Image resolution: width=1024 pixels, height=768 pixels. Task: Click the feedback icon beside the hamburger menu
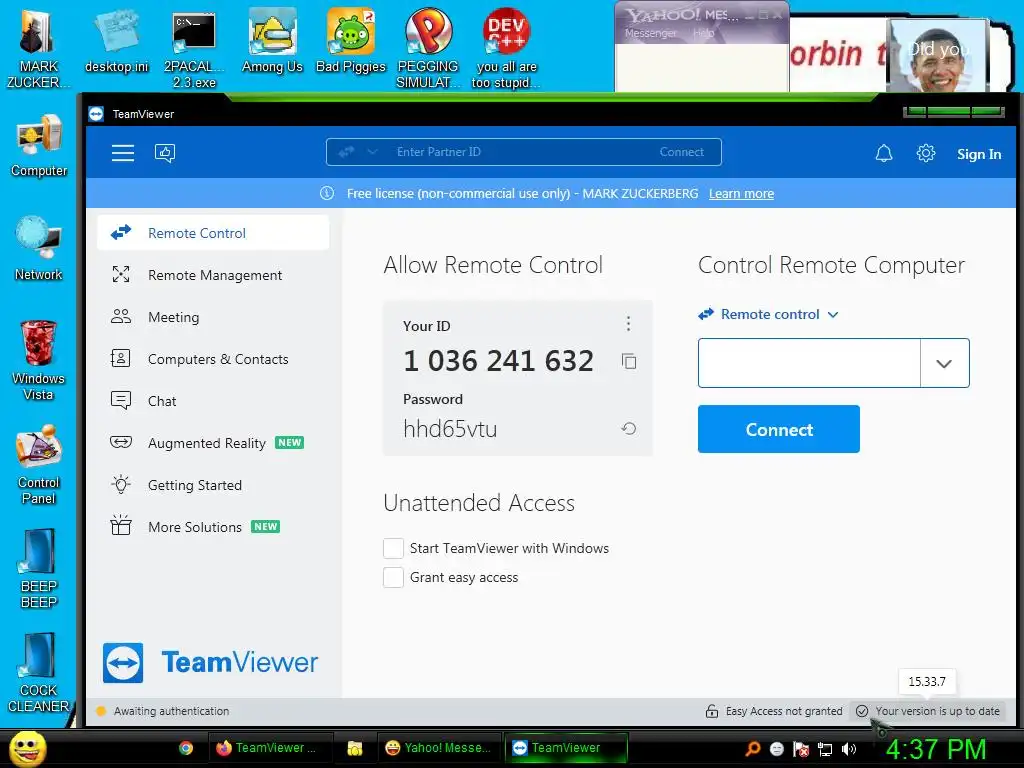click(x=165, y=153)
